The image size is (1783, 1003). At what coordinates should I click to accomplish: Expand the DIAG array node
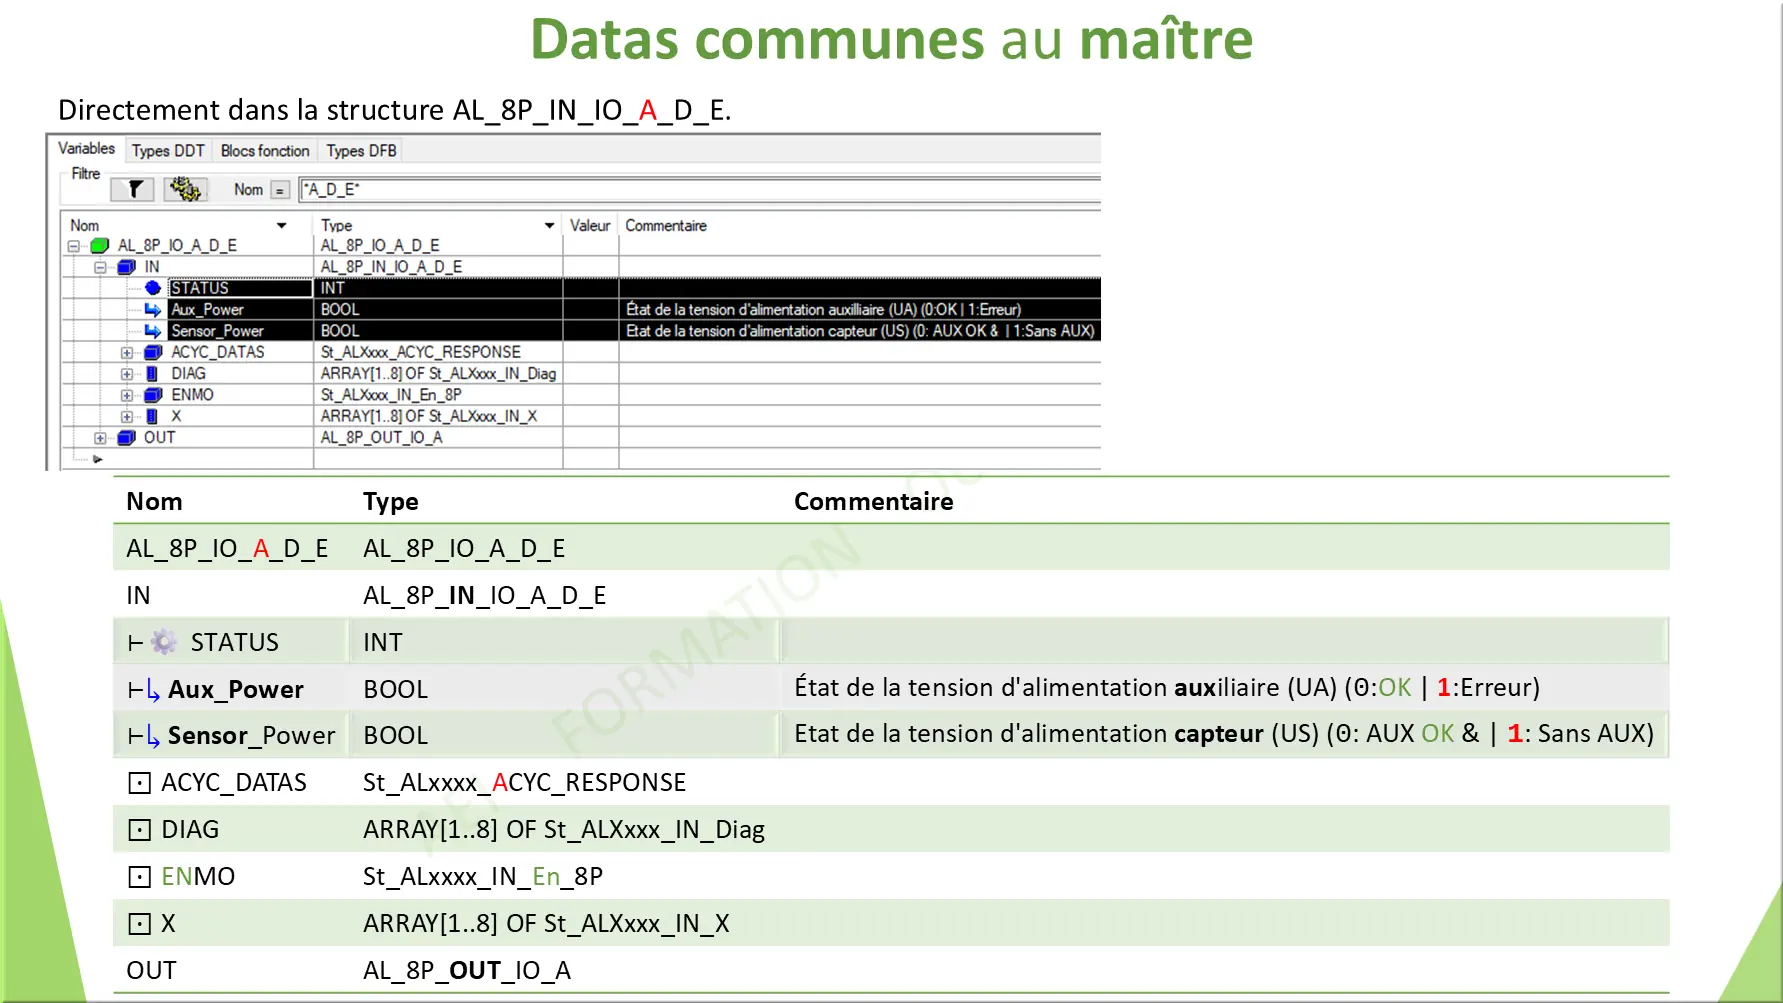[127, 374]
